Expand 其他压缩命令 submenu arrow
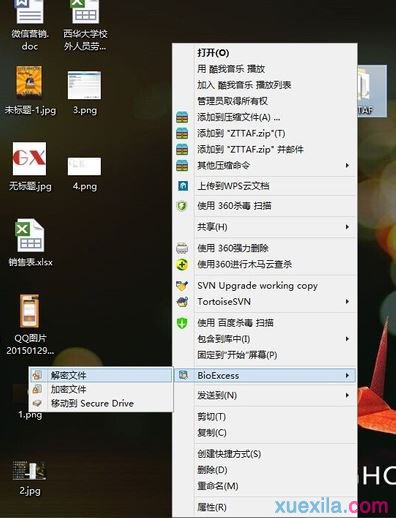 [347, 165]
